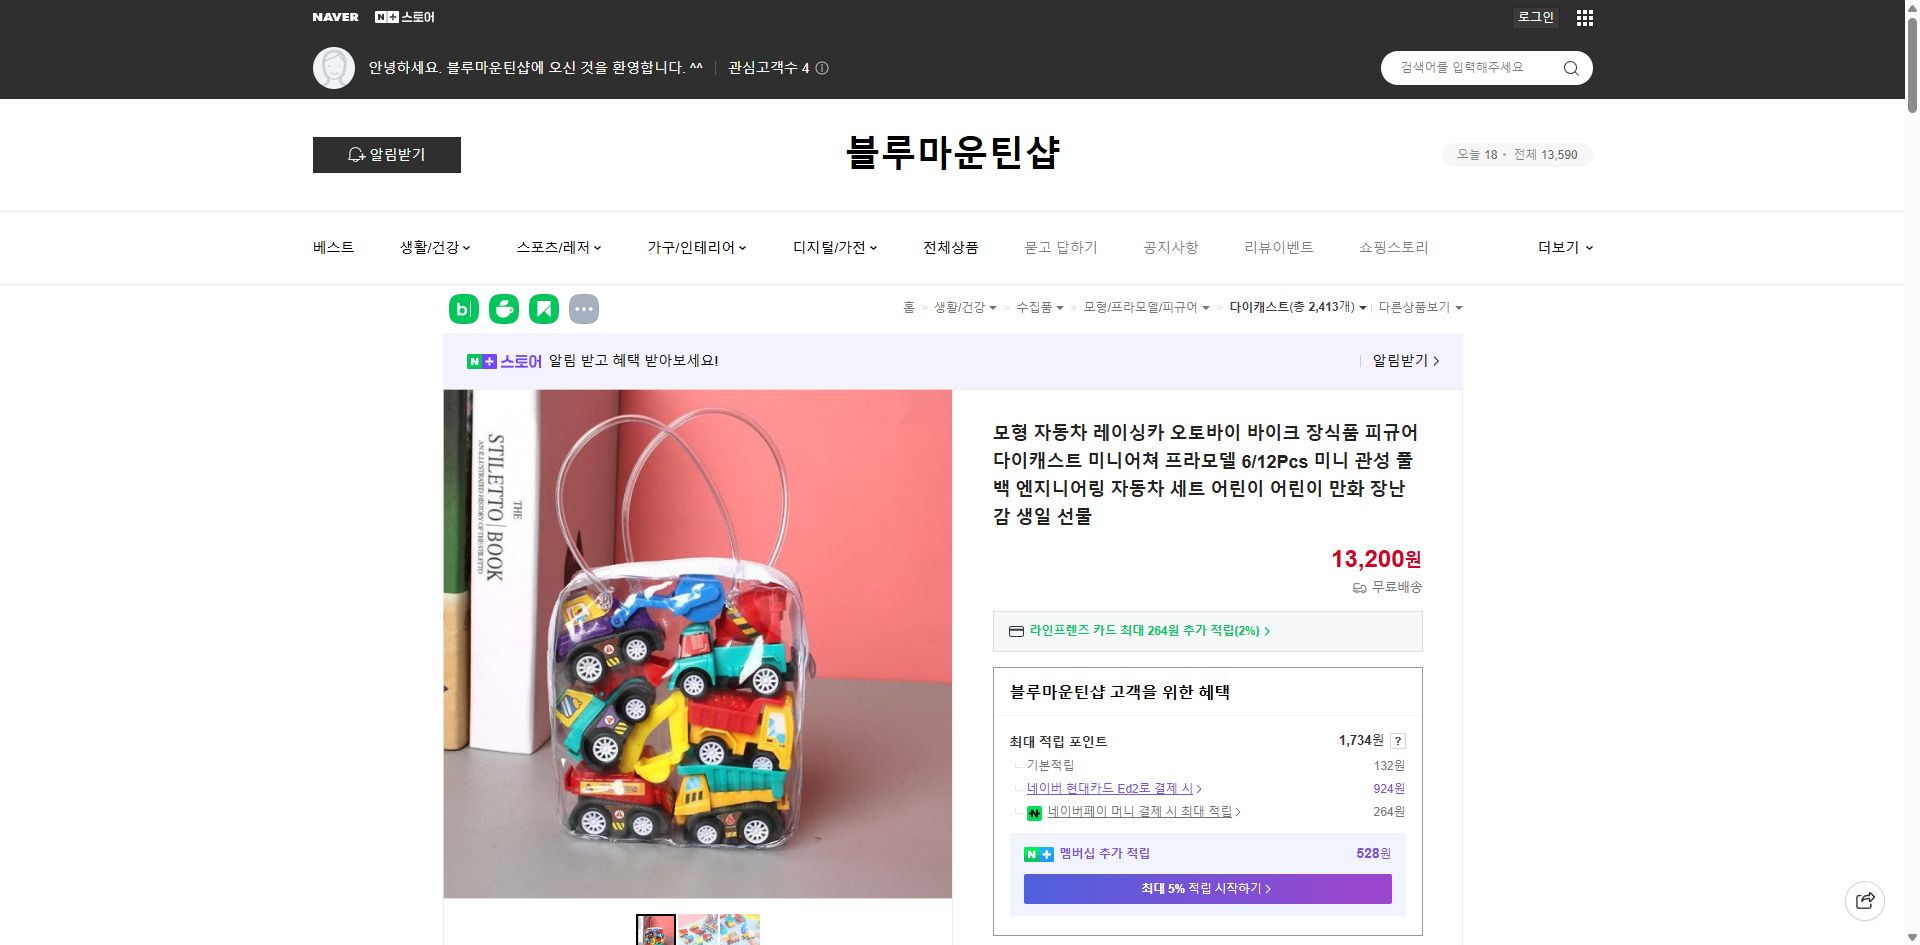Click the 로그인 button

[1535, 17]
